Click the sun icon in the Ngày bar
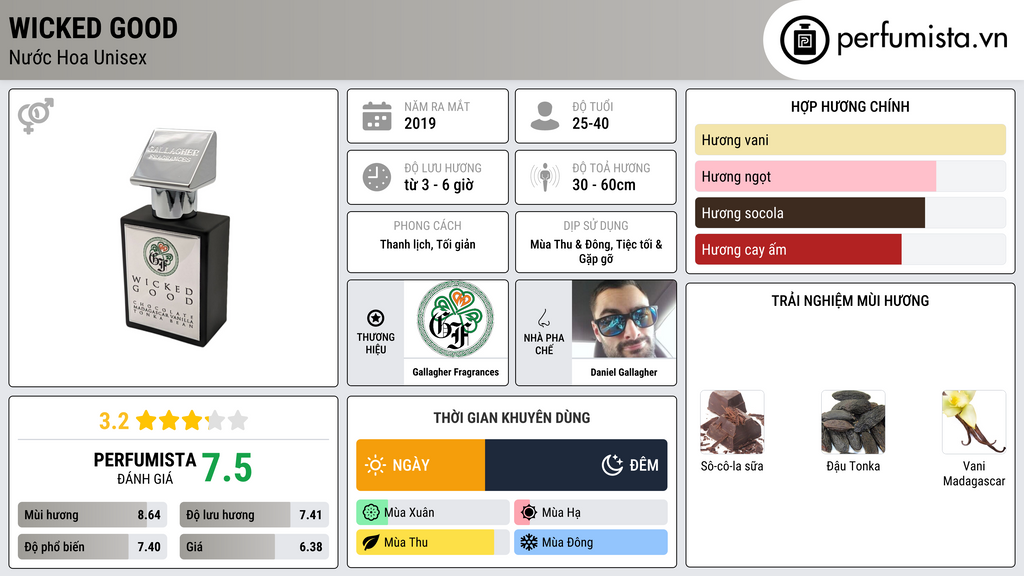 376,465
